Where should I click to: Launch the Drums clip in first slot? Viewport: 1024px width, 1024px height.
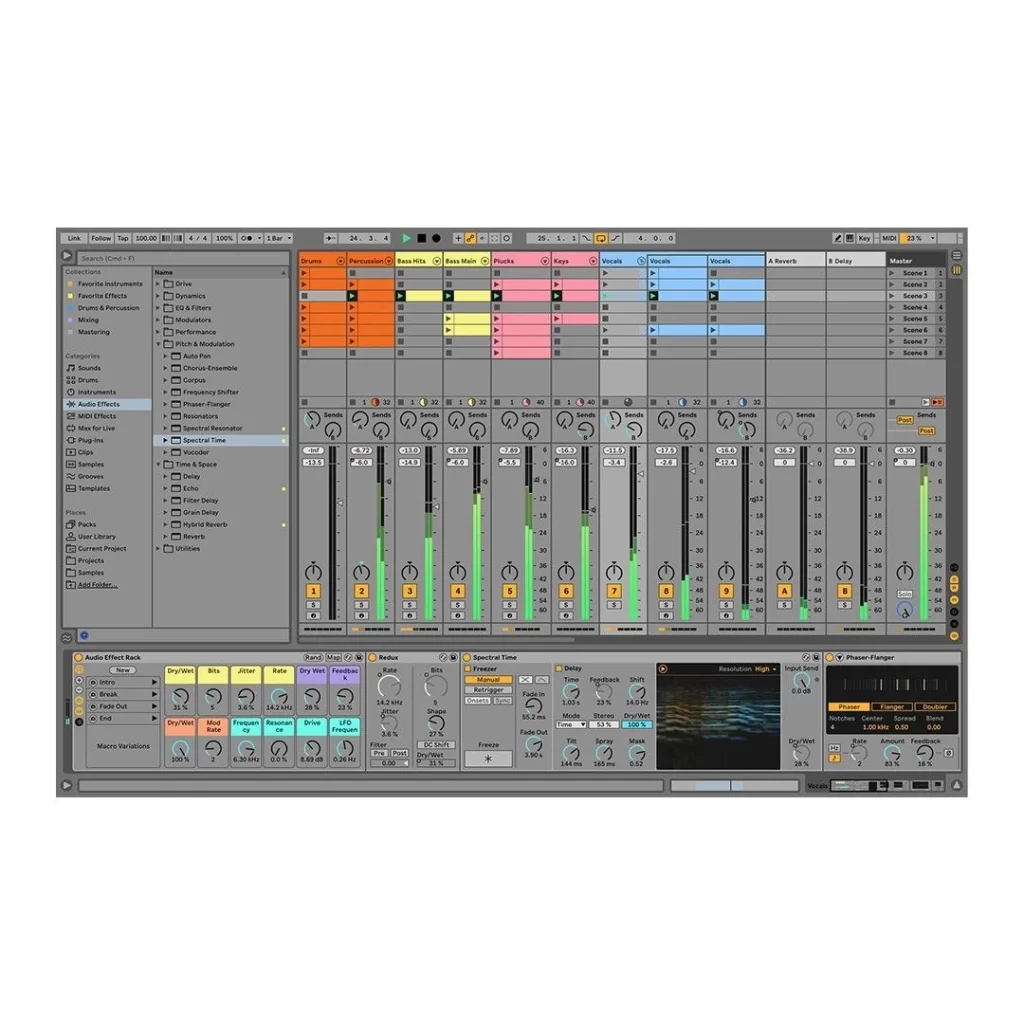pos(304,273)
